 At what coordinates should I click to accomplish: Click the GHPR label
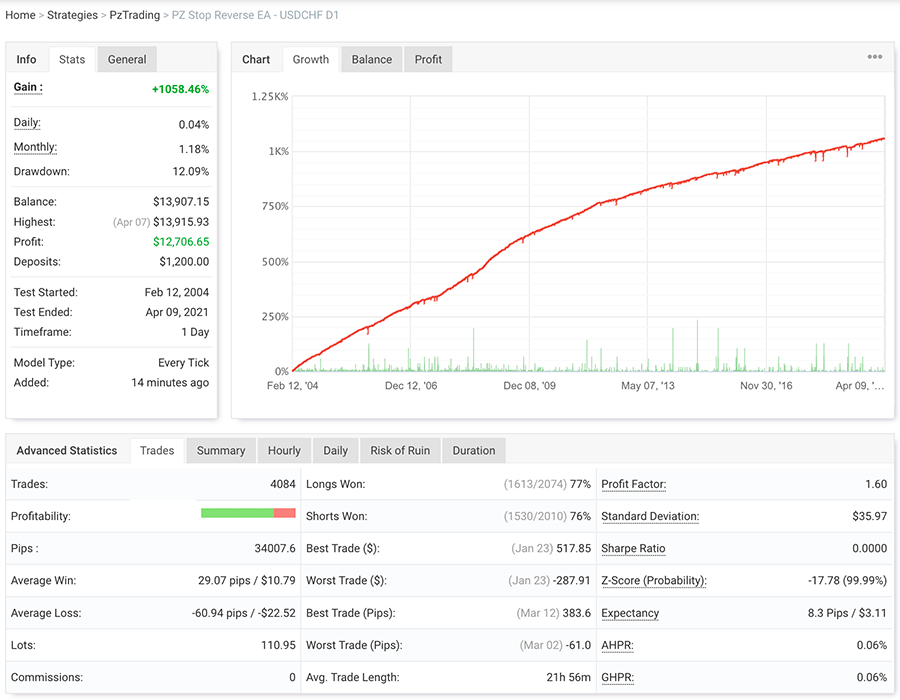[x=617, y=678]
